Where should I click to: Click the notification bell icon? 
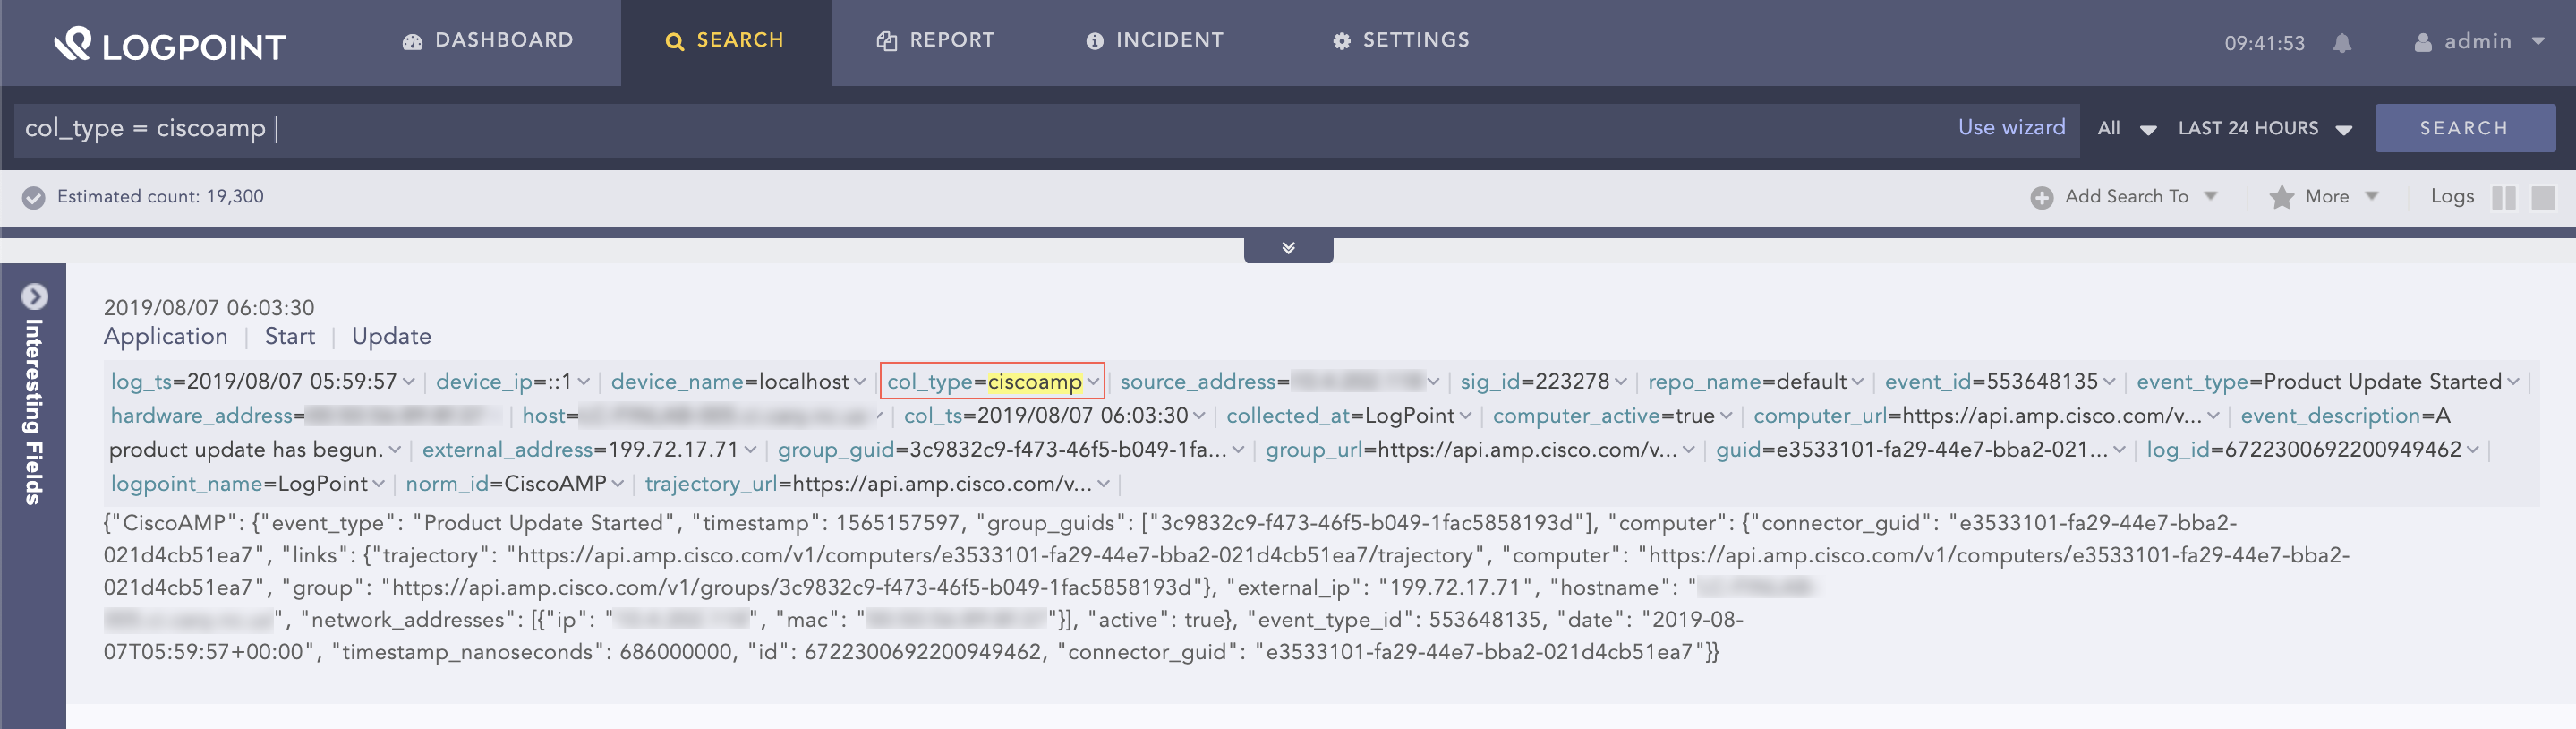point(2342,43)
